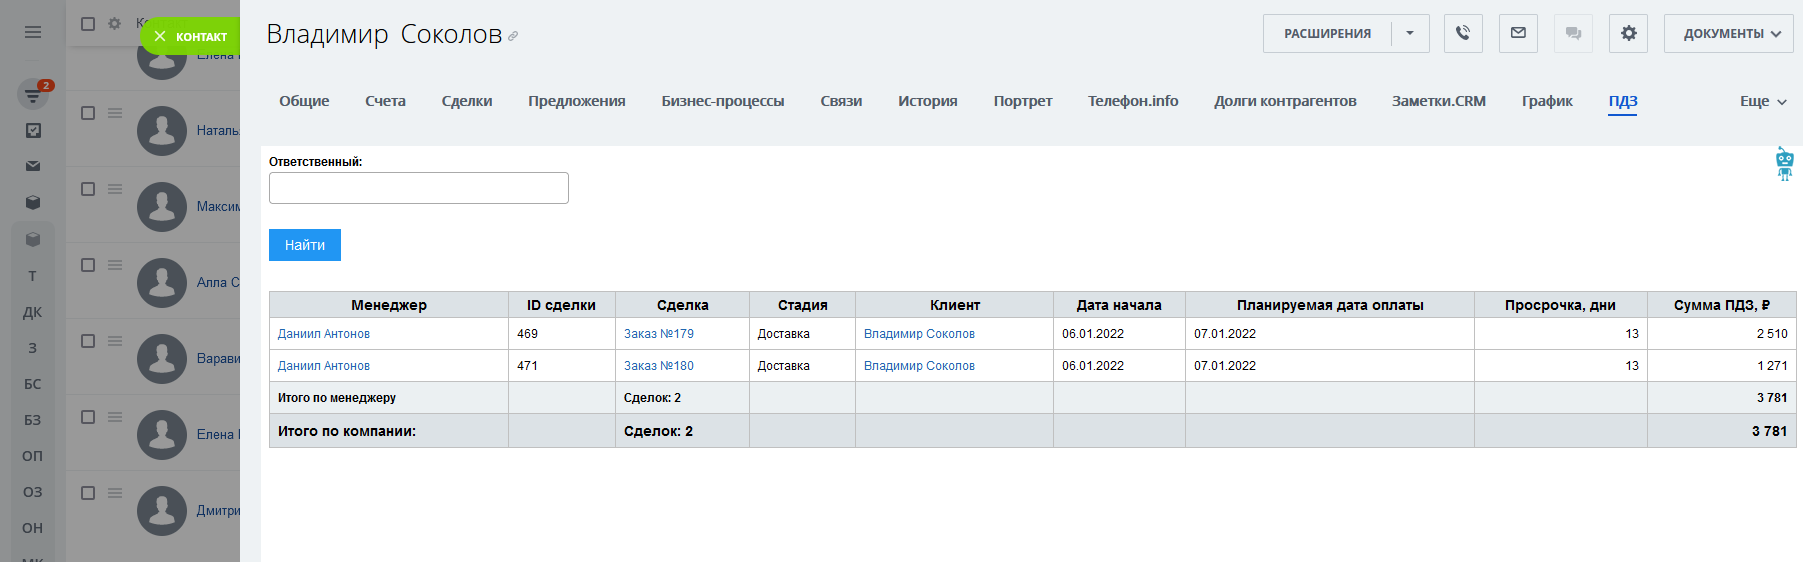This screenshot has height=562, width=1803.
Task: Click the email envelope icon in header
Action: point(1518,33)
